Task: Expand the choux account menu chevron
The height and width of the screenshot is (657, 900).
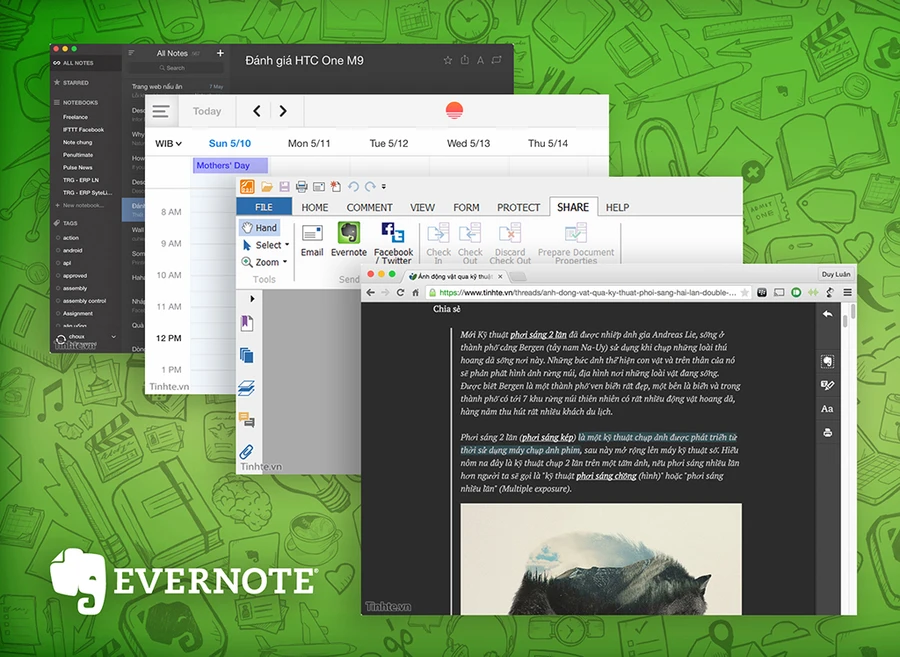Action: (x=114, y=337)
